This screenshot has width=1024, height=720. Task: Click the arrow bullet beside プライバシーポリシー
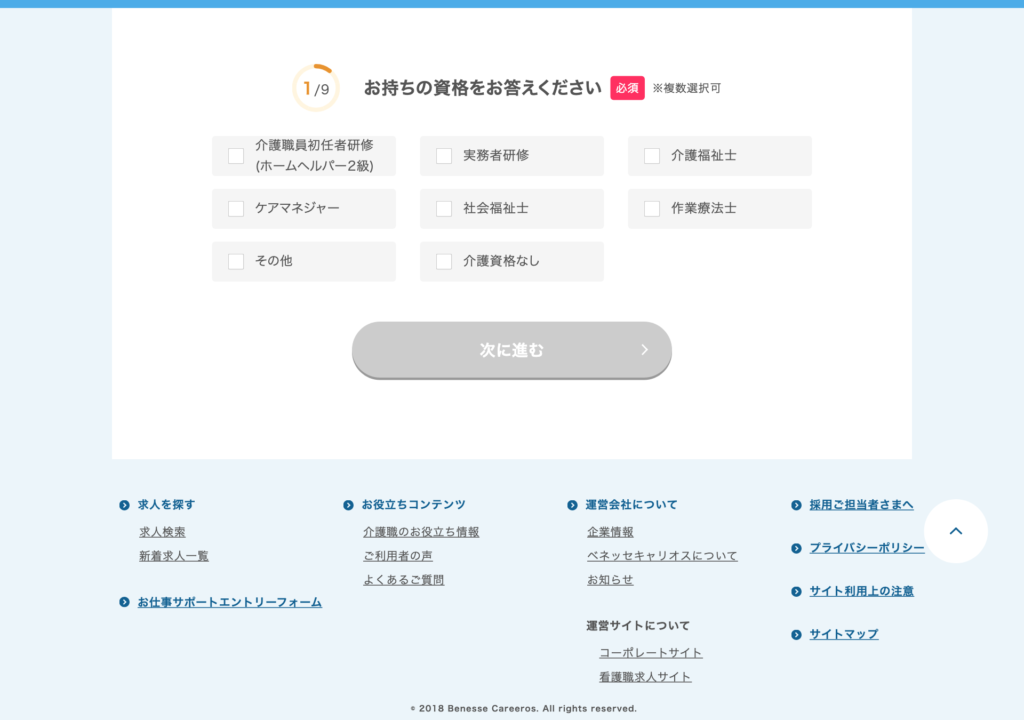click(796, 548)
